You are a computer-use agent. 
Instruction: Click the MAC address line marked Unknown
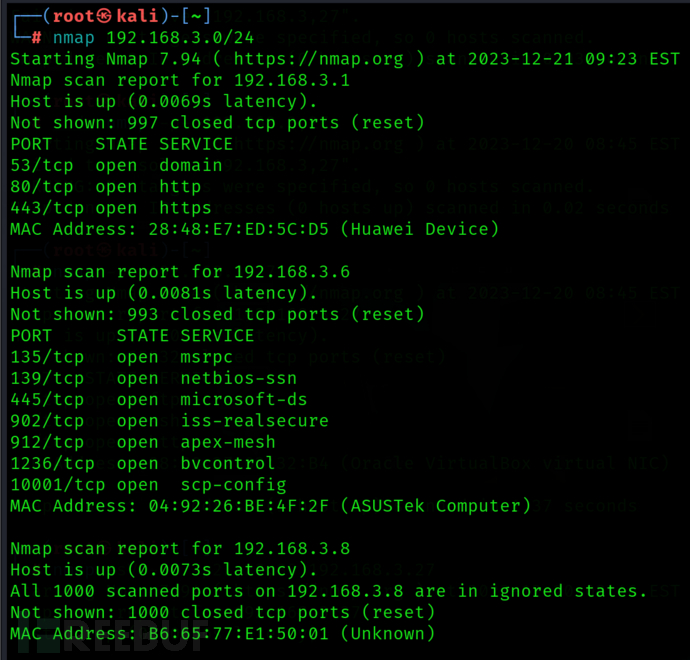pyautogui.click(x=222, y=633)
